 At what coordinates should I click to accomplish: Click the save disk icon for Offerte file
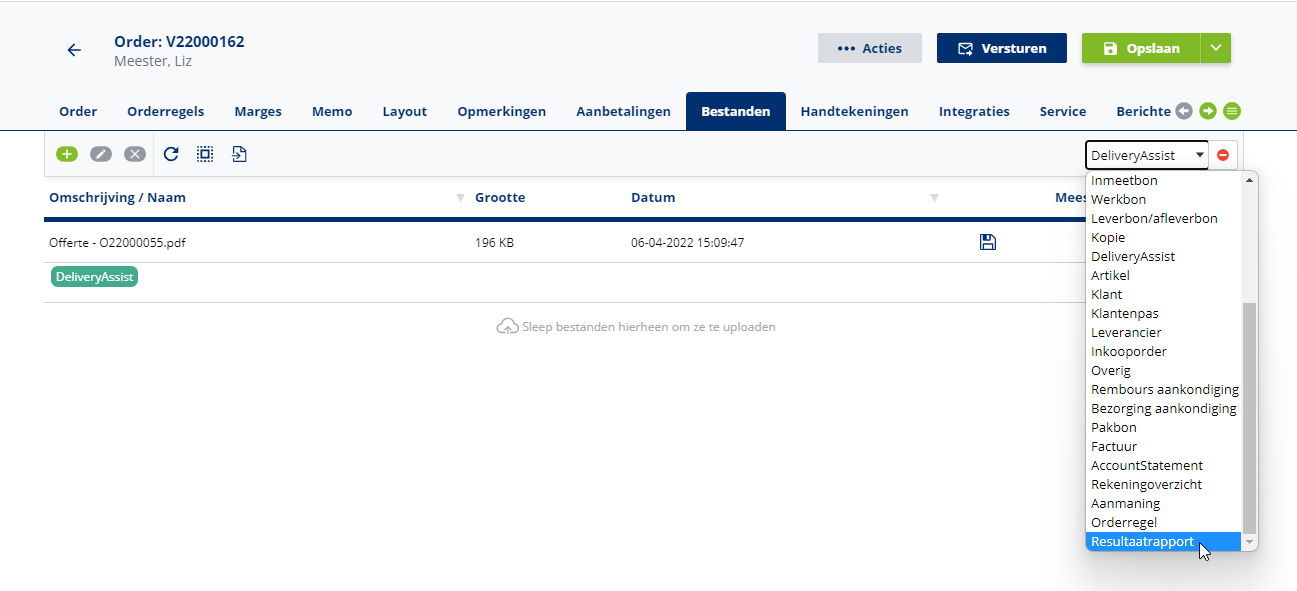coord(987,242)
